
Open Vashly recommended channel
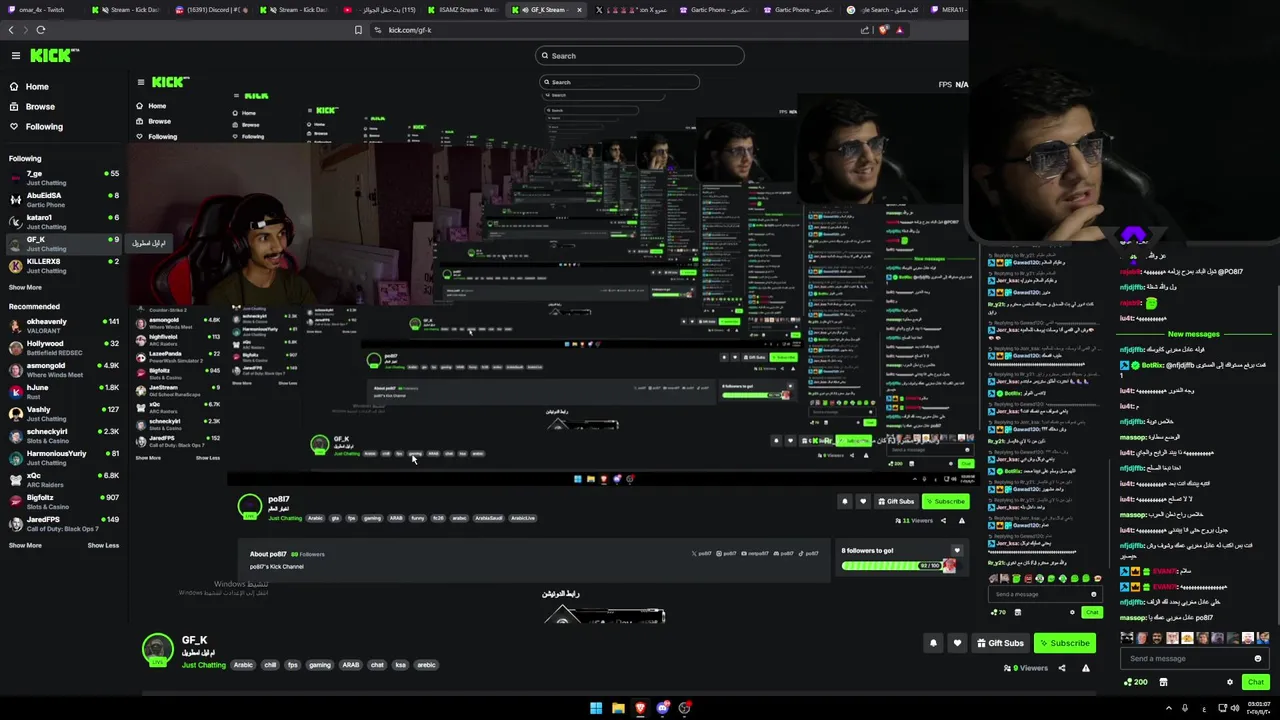pyautogui.click(x=63, y=414)
